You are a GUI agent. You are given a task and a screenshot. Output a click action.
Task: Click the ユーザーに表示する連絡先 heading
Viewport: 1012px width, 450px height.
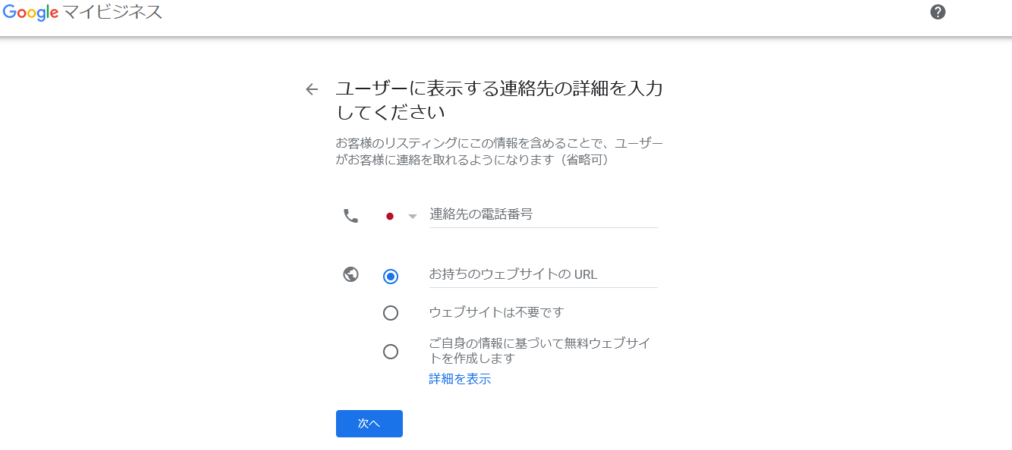point(499,100)
